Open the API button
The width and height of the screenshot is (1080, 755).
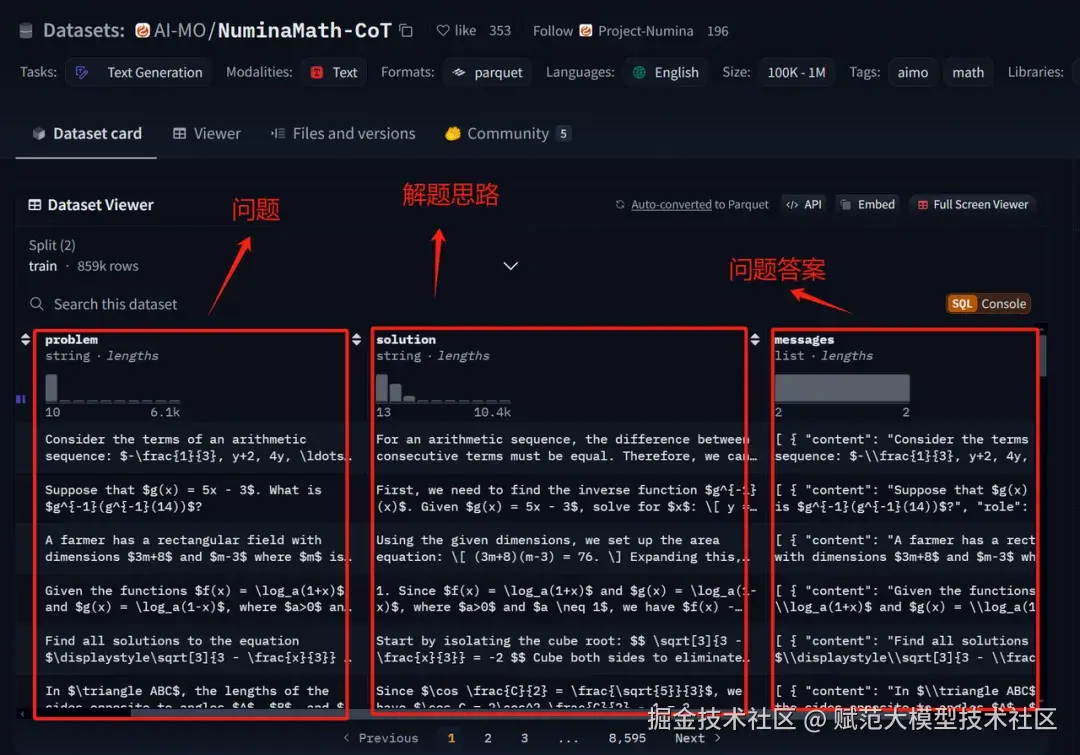(804, 205)
